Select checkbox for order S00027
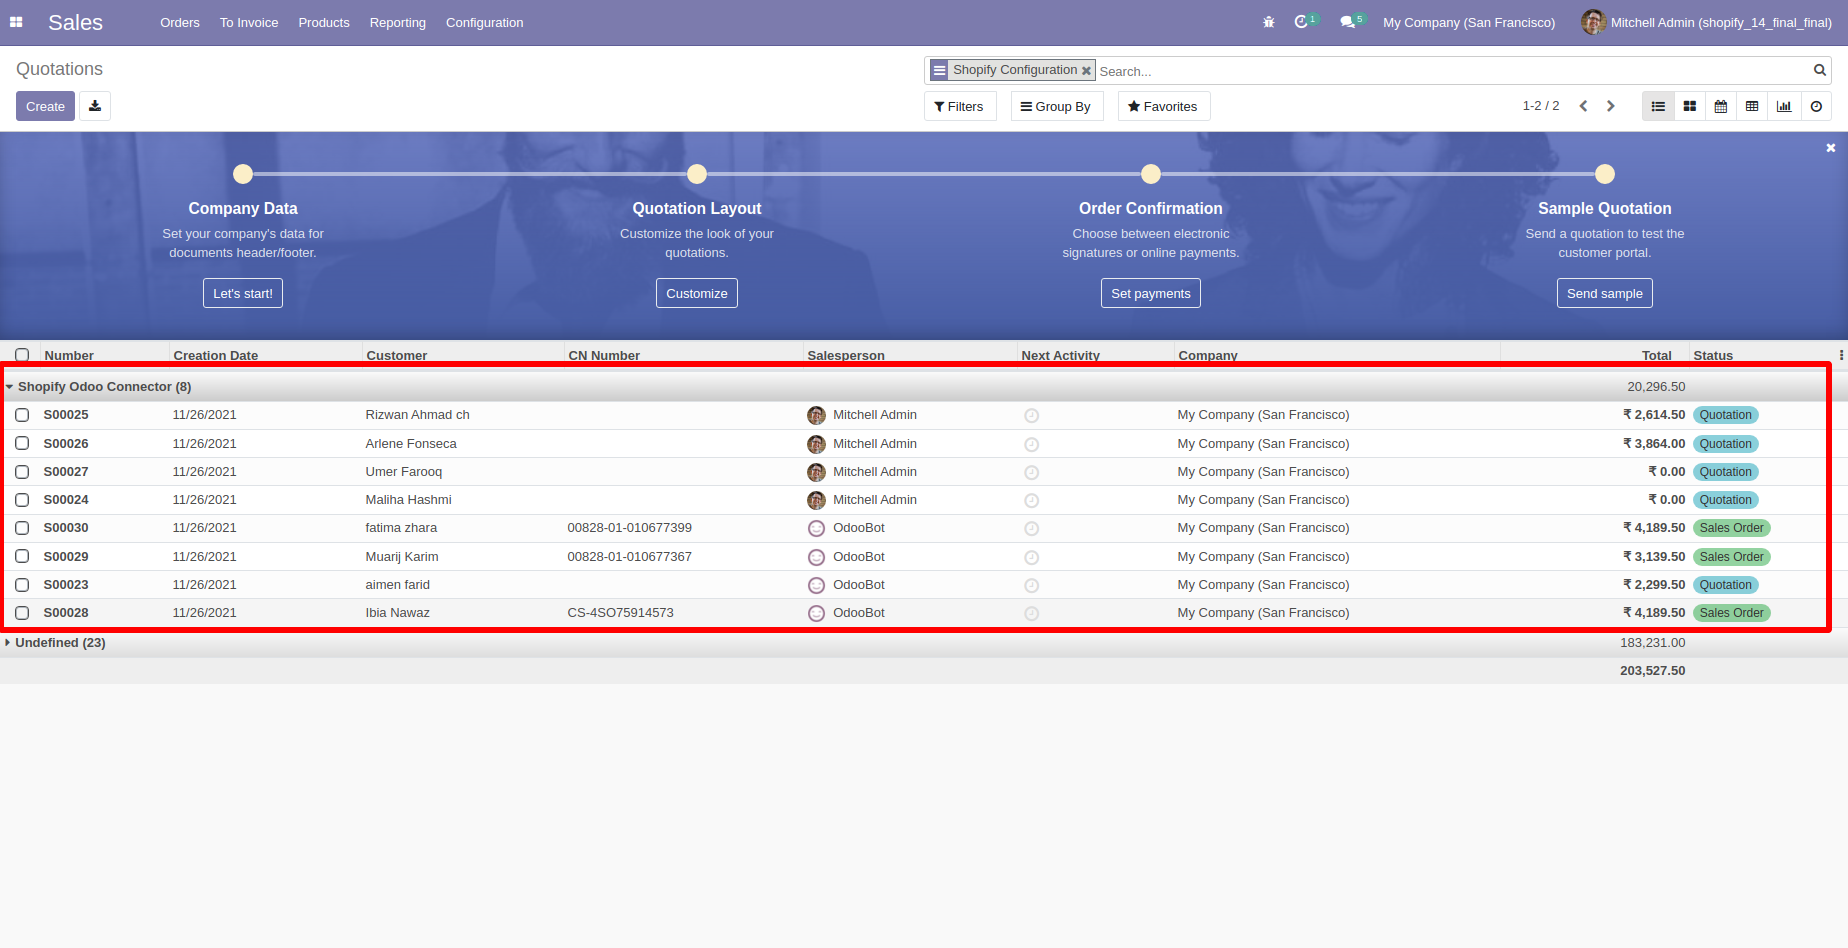 click(22, 472)
